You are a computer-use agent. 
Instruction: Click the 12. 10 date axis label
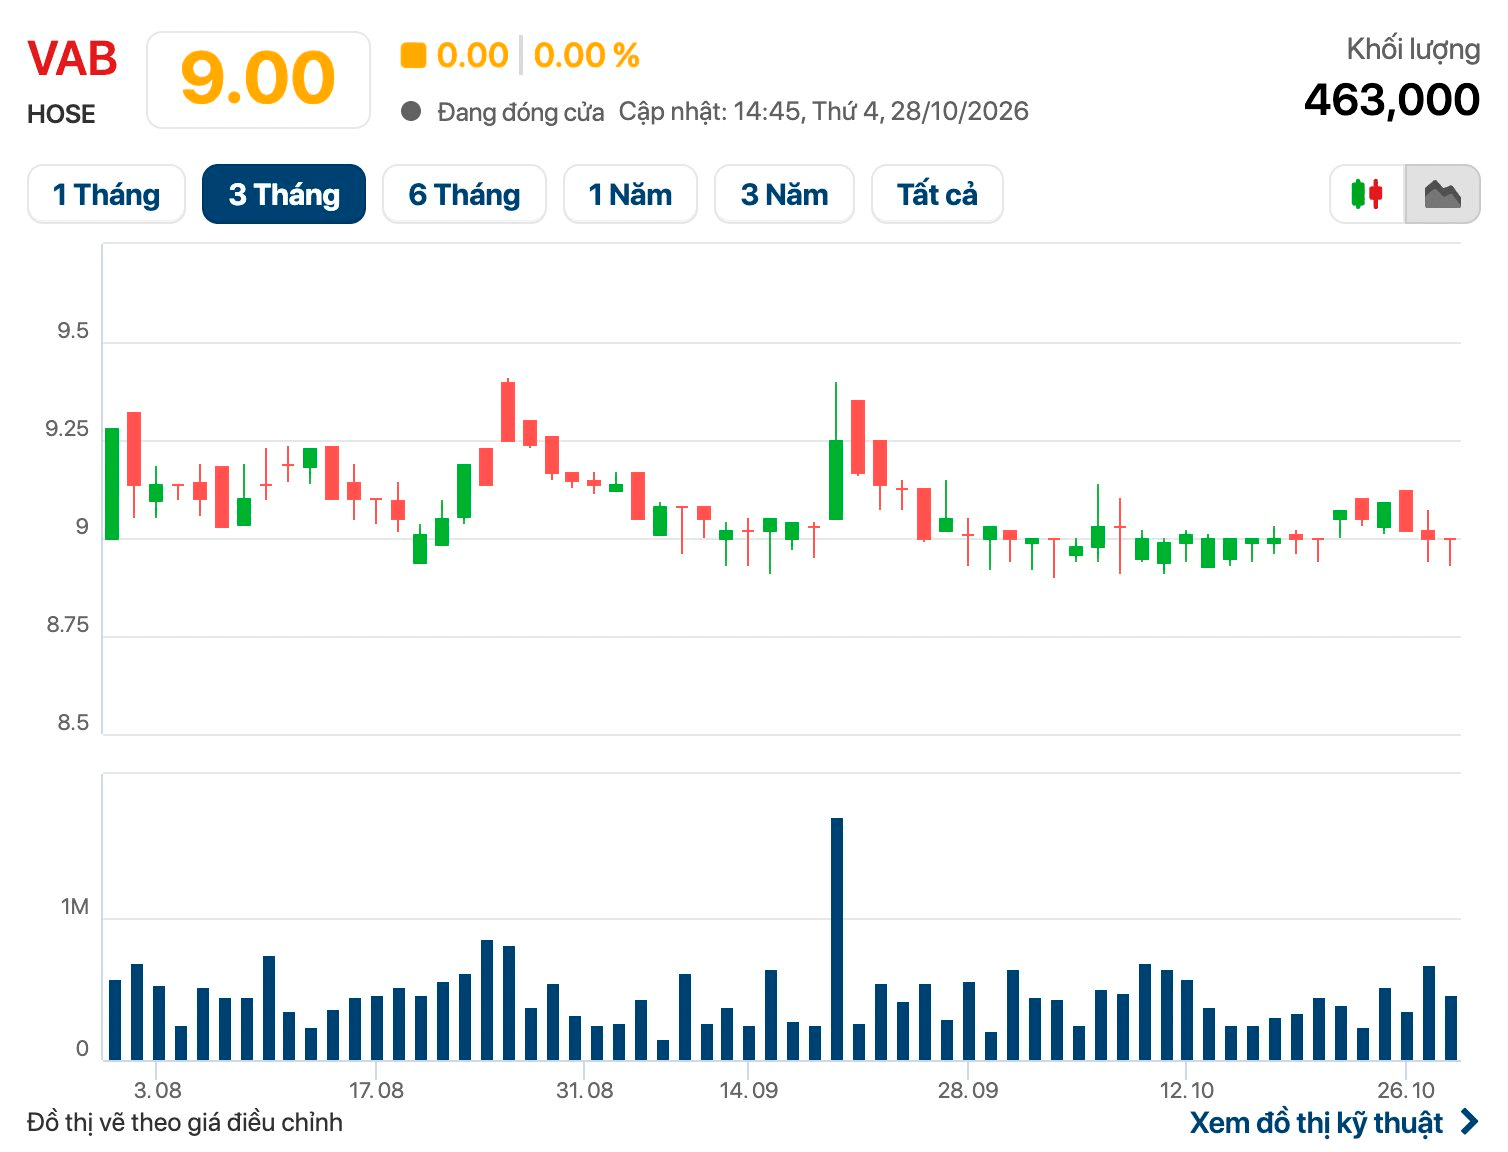1187,1090
